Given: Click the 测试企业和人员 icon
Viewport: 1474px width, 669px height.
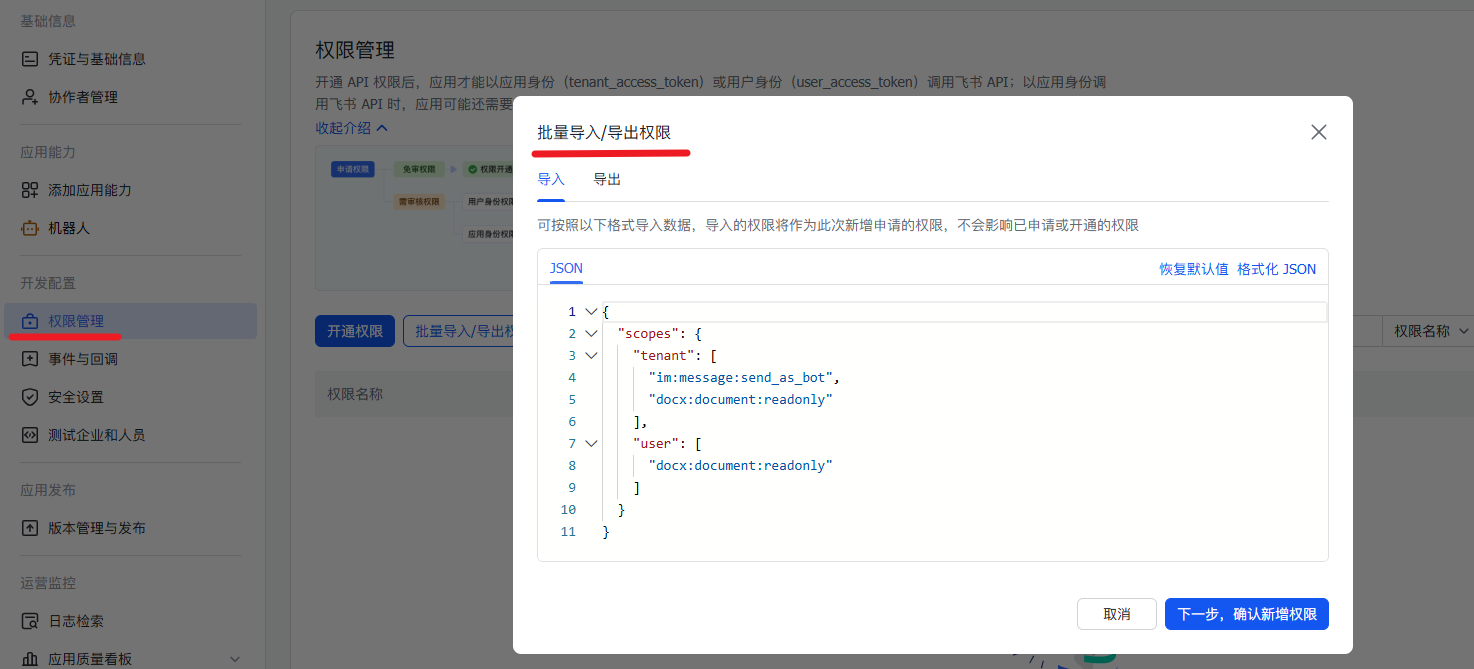Looking at the screenshot, I should point(30,435).
